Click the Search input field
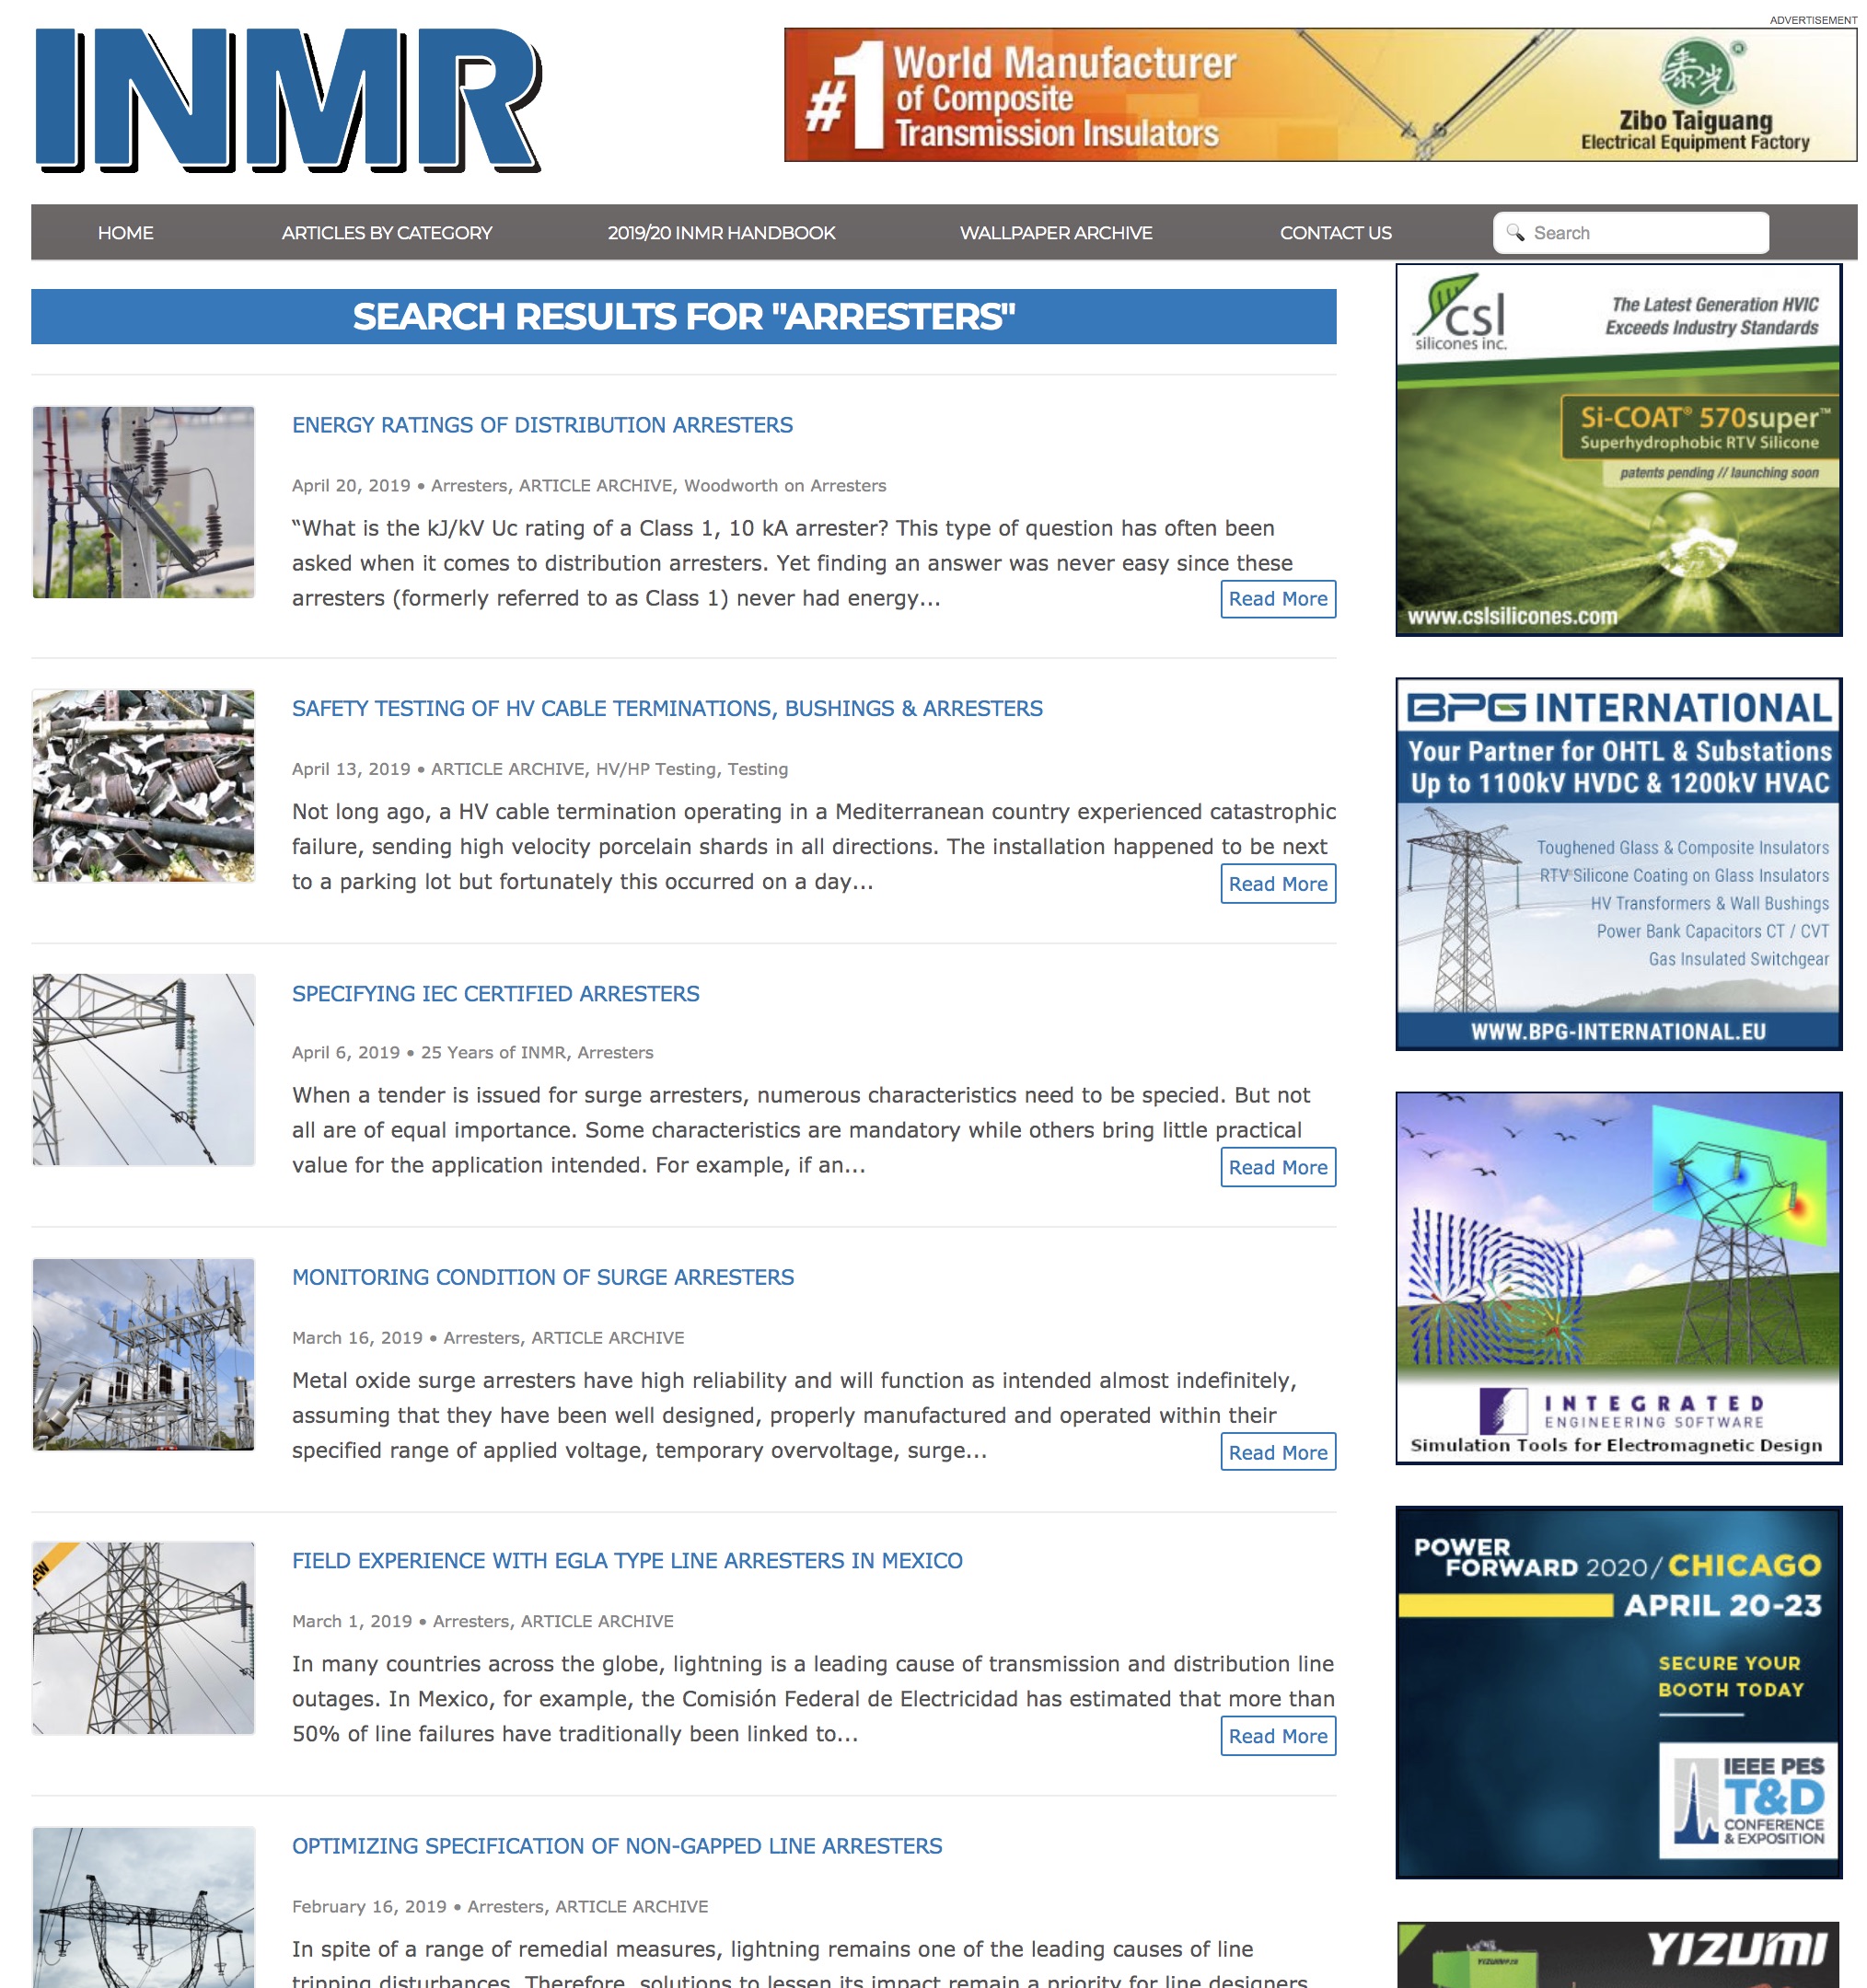The image size is (1867, 1988). [1631, 233]
